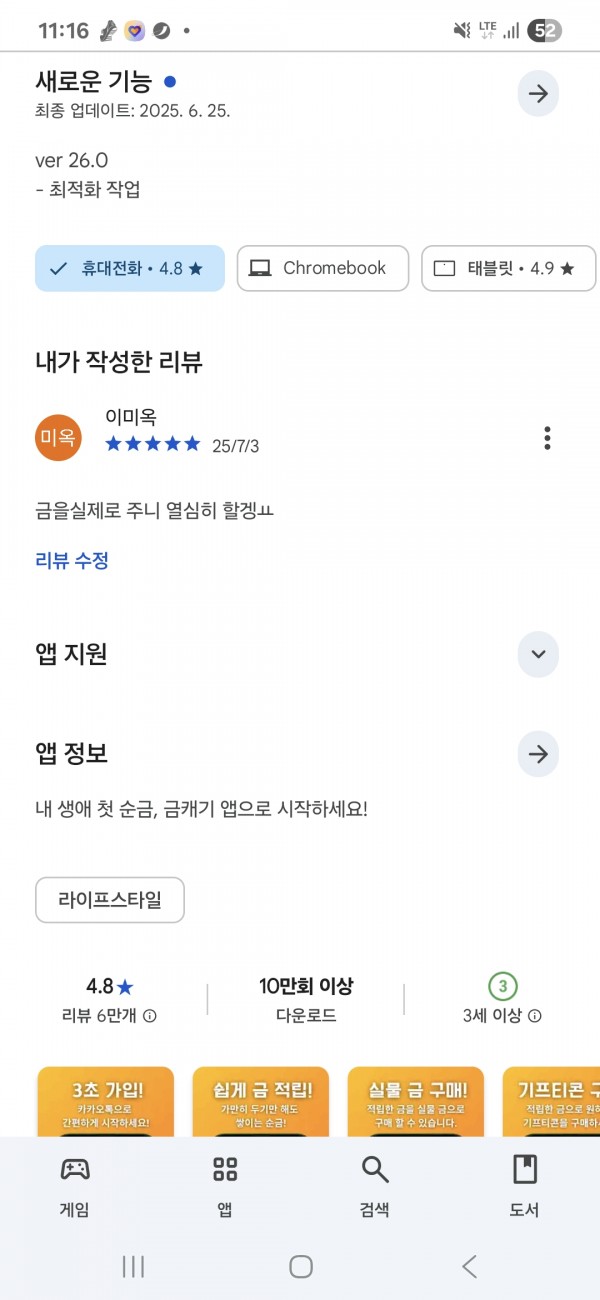Open the 검색 magnifier icon
The height and width of the screenshot is (1300, 600).
coord(375,1169)
